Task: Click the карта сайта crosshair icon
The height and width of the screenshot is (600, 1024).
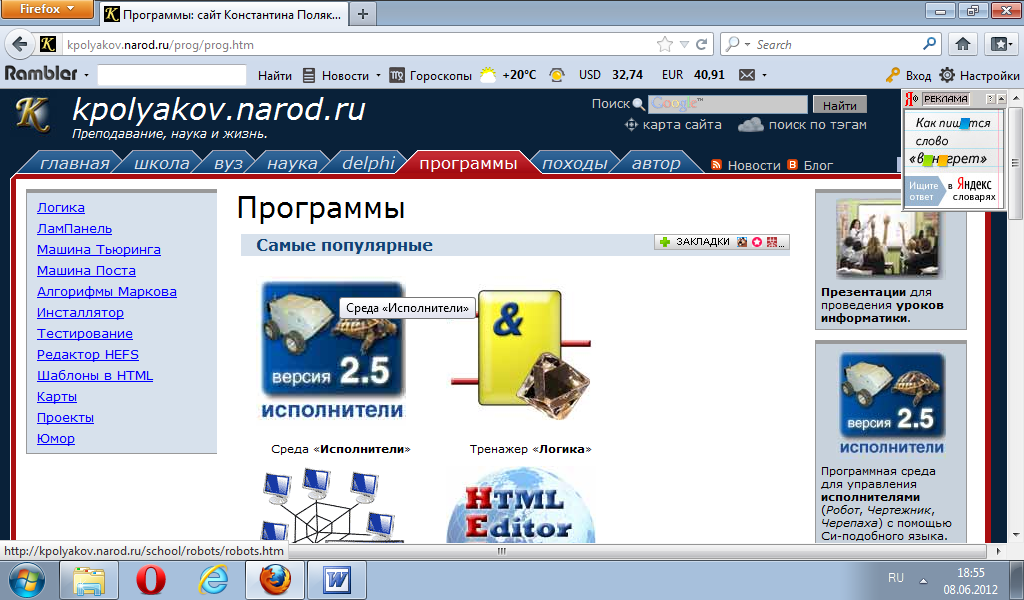Action: click(631, 124)
